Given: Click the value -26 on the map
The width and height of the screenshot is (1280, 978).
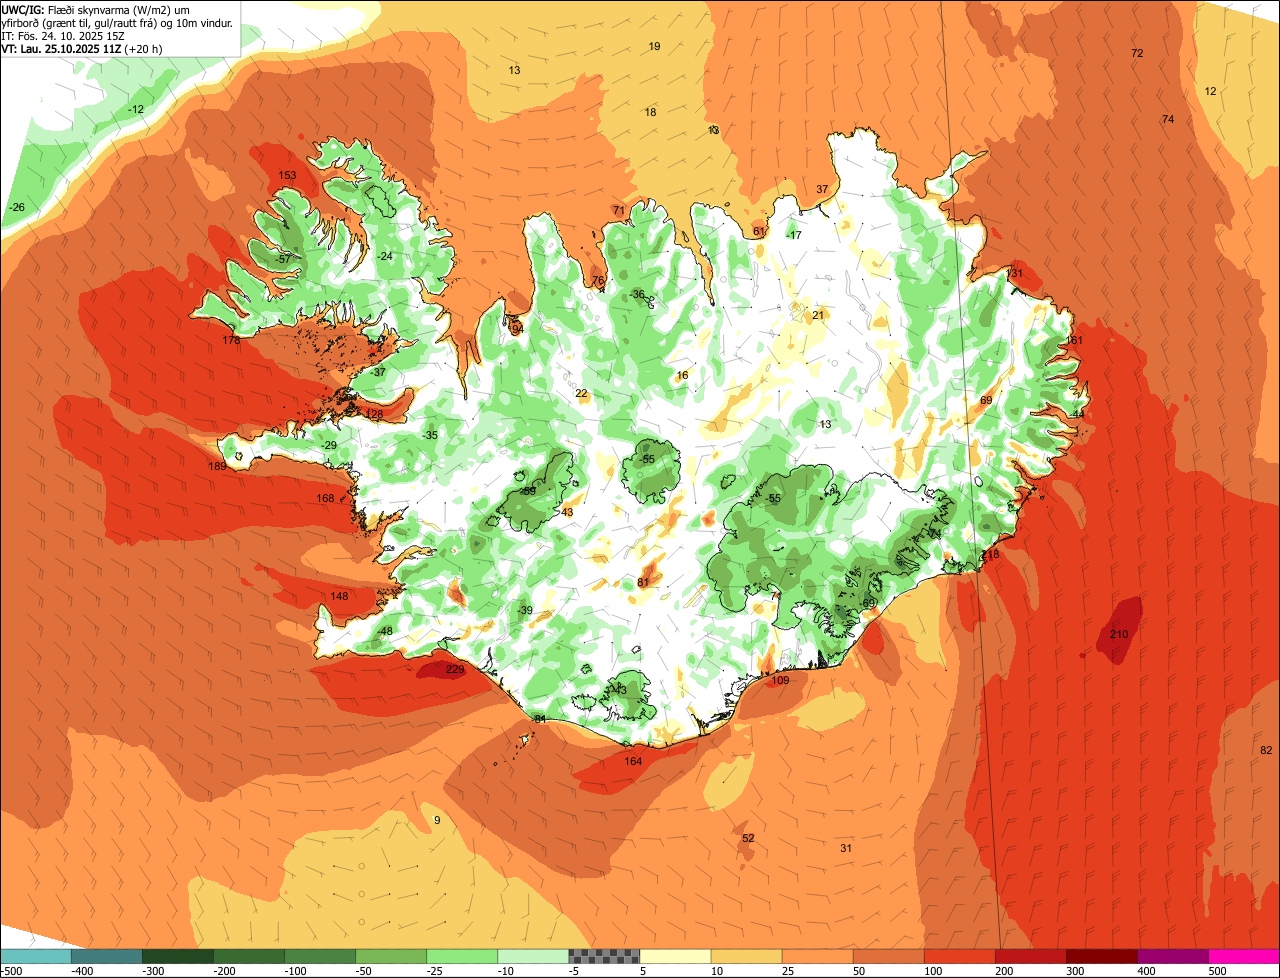Looking at the screenshot, I should coord(16,207).
